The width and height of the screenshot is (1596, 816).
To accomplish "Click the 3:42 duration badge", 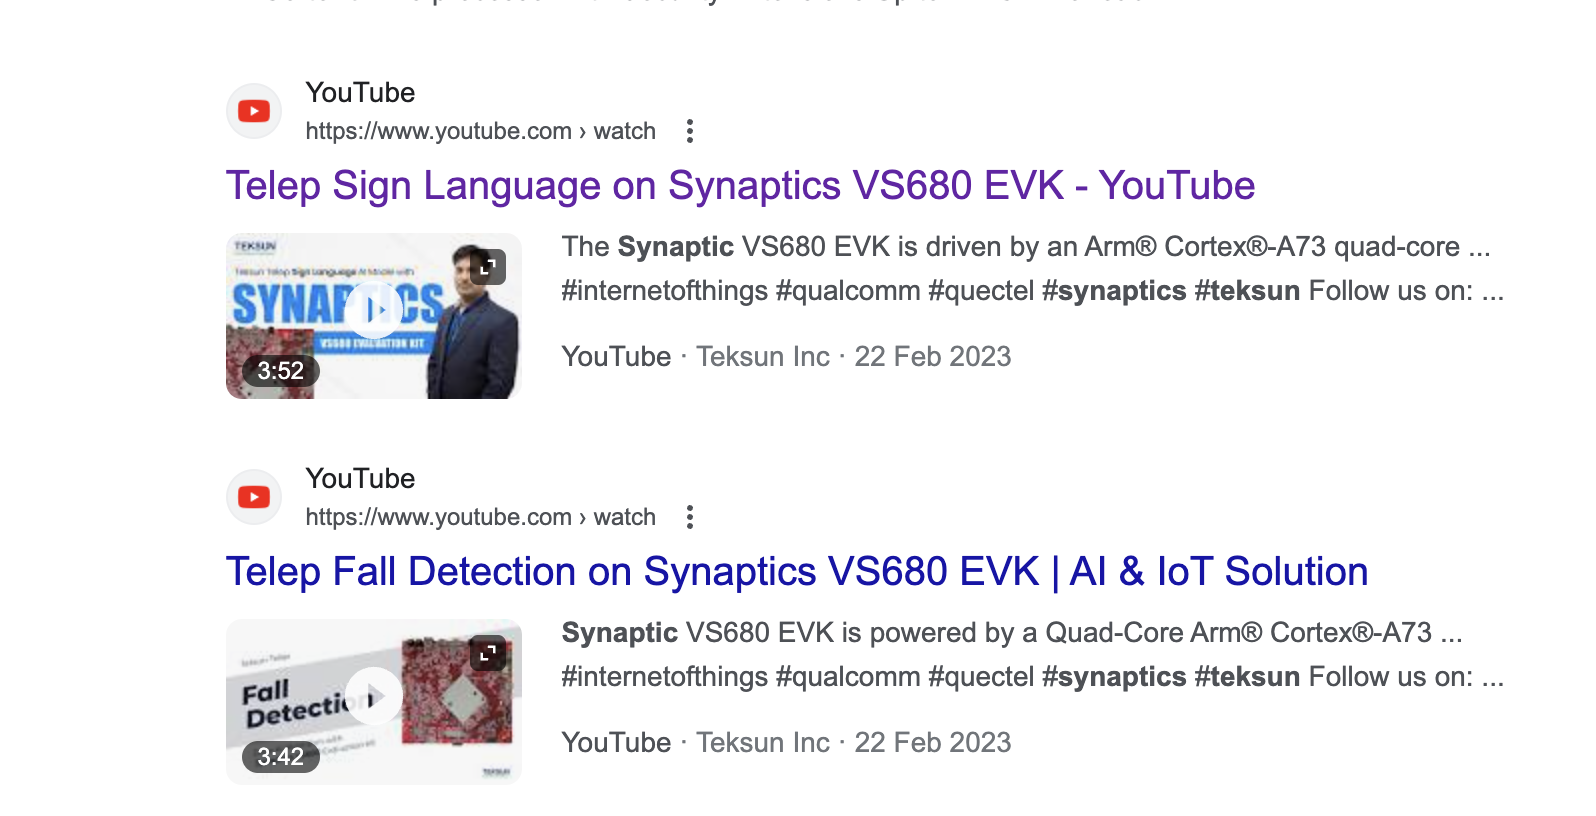I will [281, 757].
